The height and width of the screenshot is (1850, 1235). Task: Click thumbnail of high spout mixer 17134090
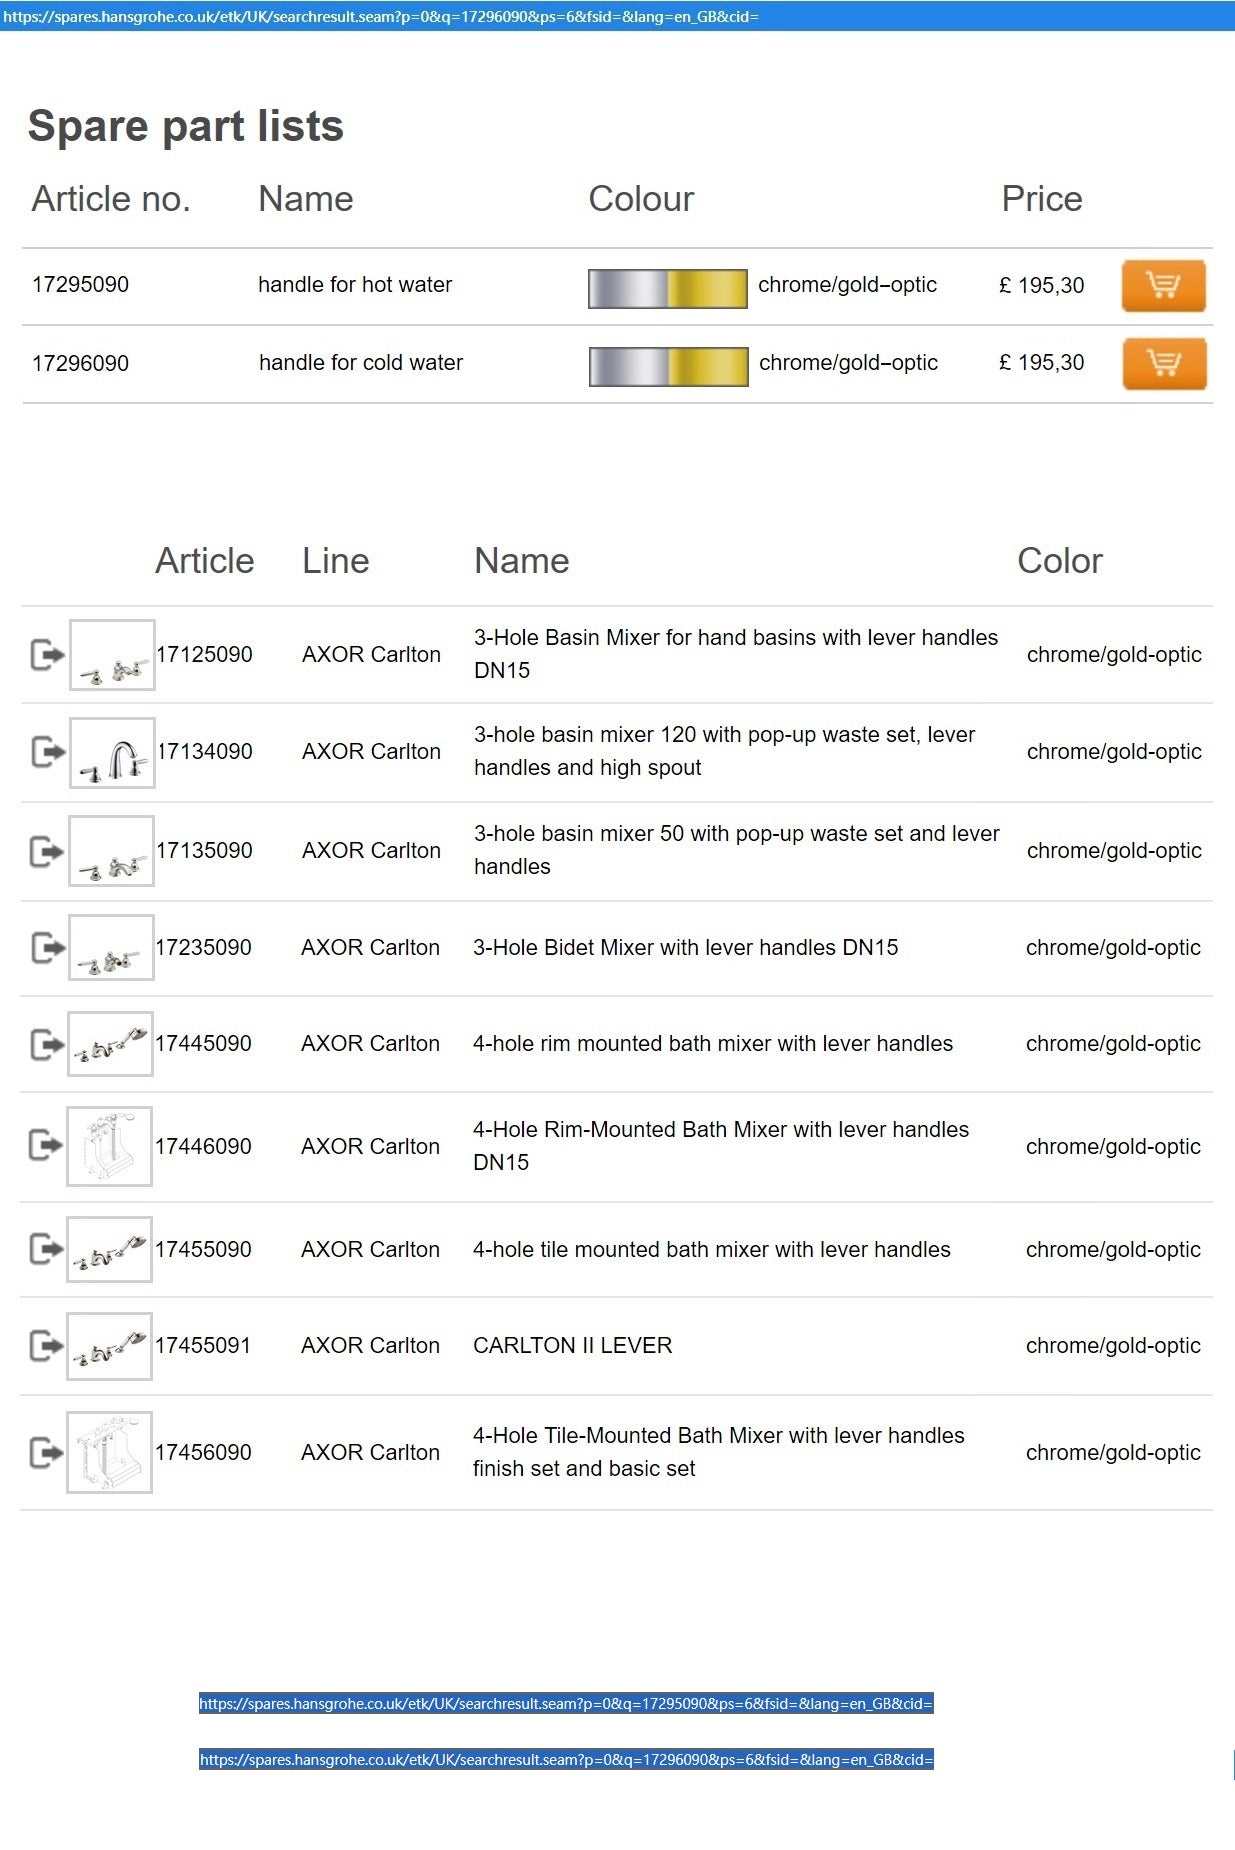click(112, 753)
